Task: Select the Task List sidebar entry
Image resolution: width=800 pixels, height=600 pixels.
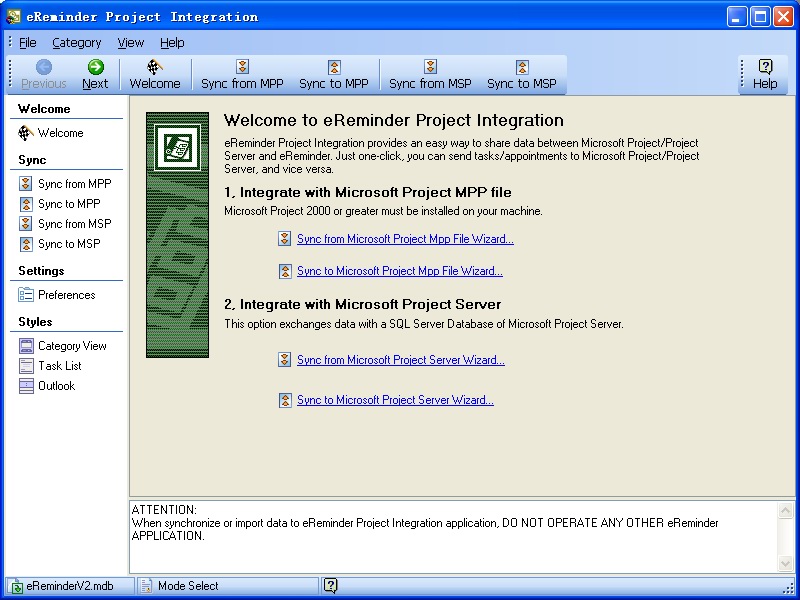Action: [60, 366]
